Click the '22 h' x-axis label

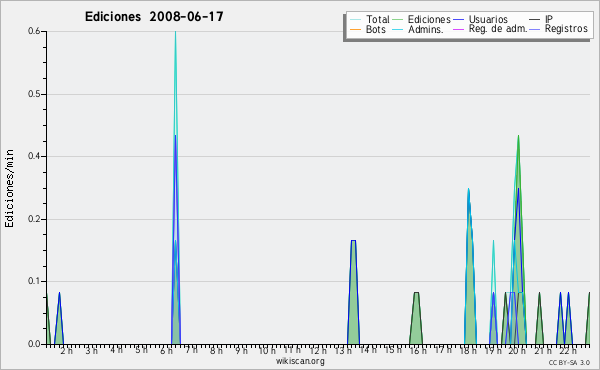point(568,351)
